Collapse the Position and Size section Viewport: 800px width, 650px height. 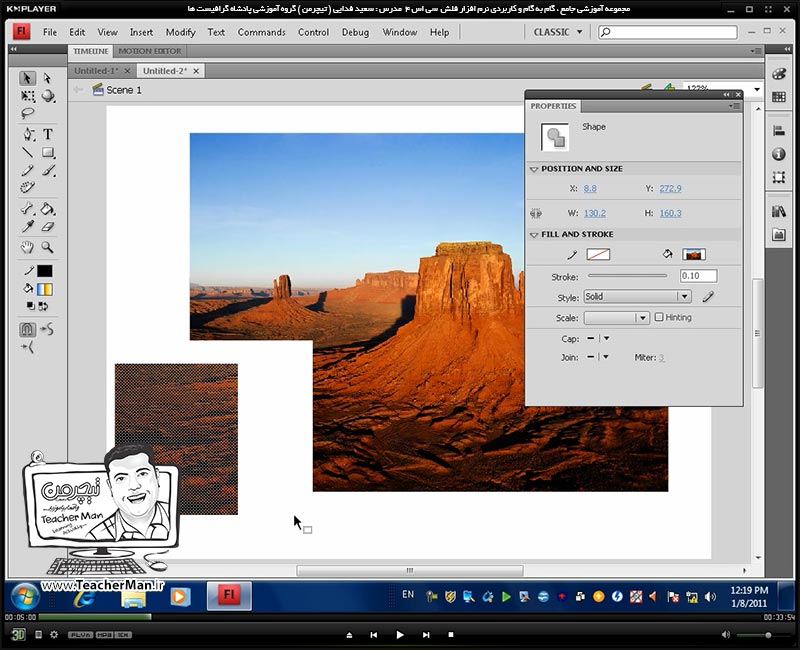pos(534,169)
